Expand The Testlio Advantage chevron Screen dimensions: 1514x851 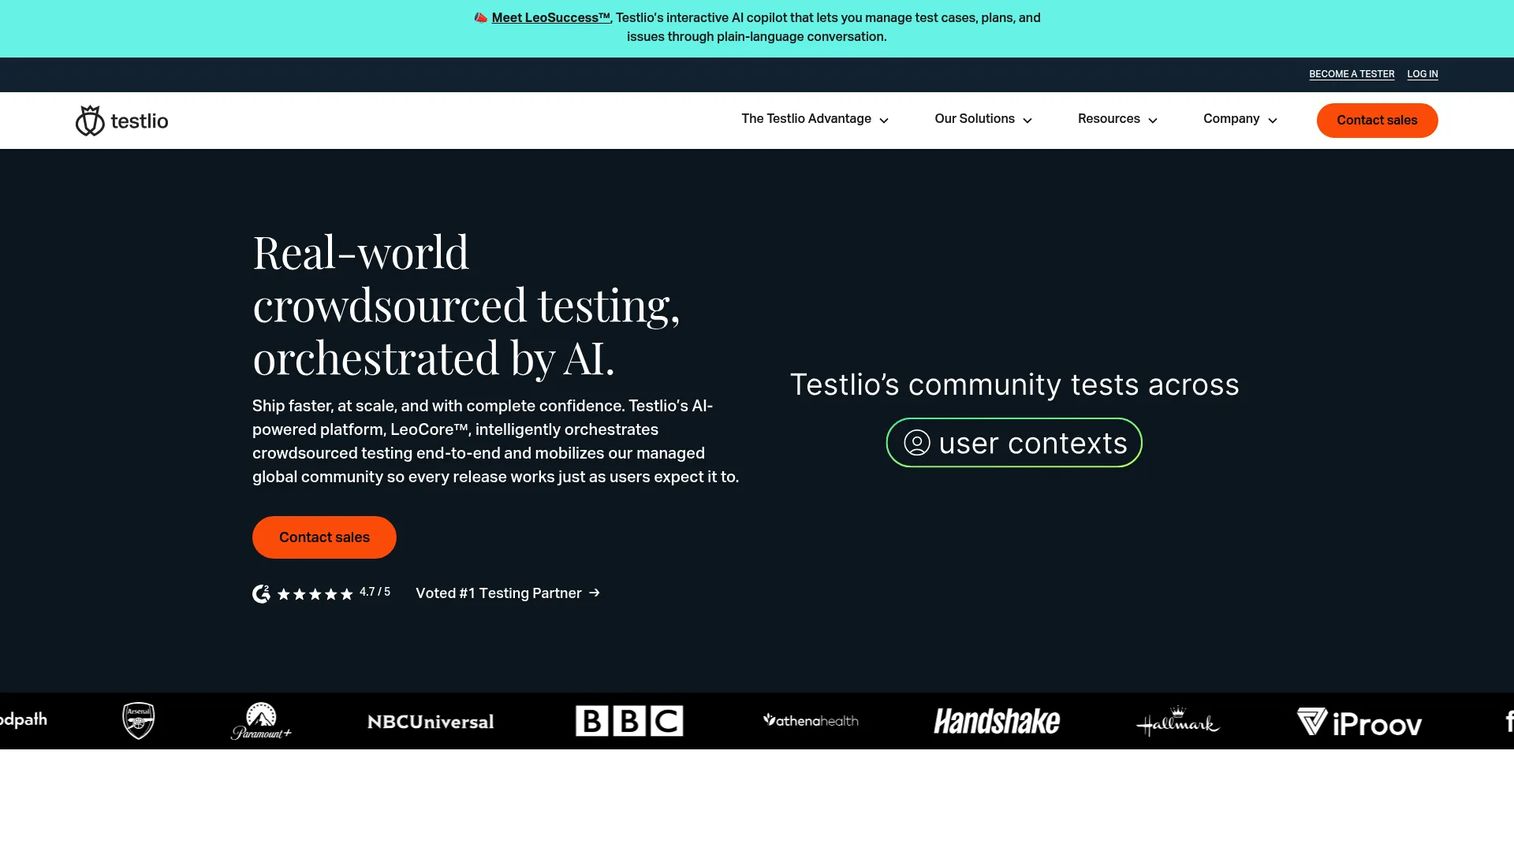884,120
